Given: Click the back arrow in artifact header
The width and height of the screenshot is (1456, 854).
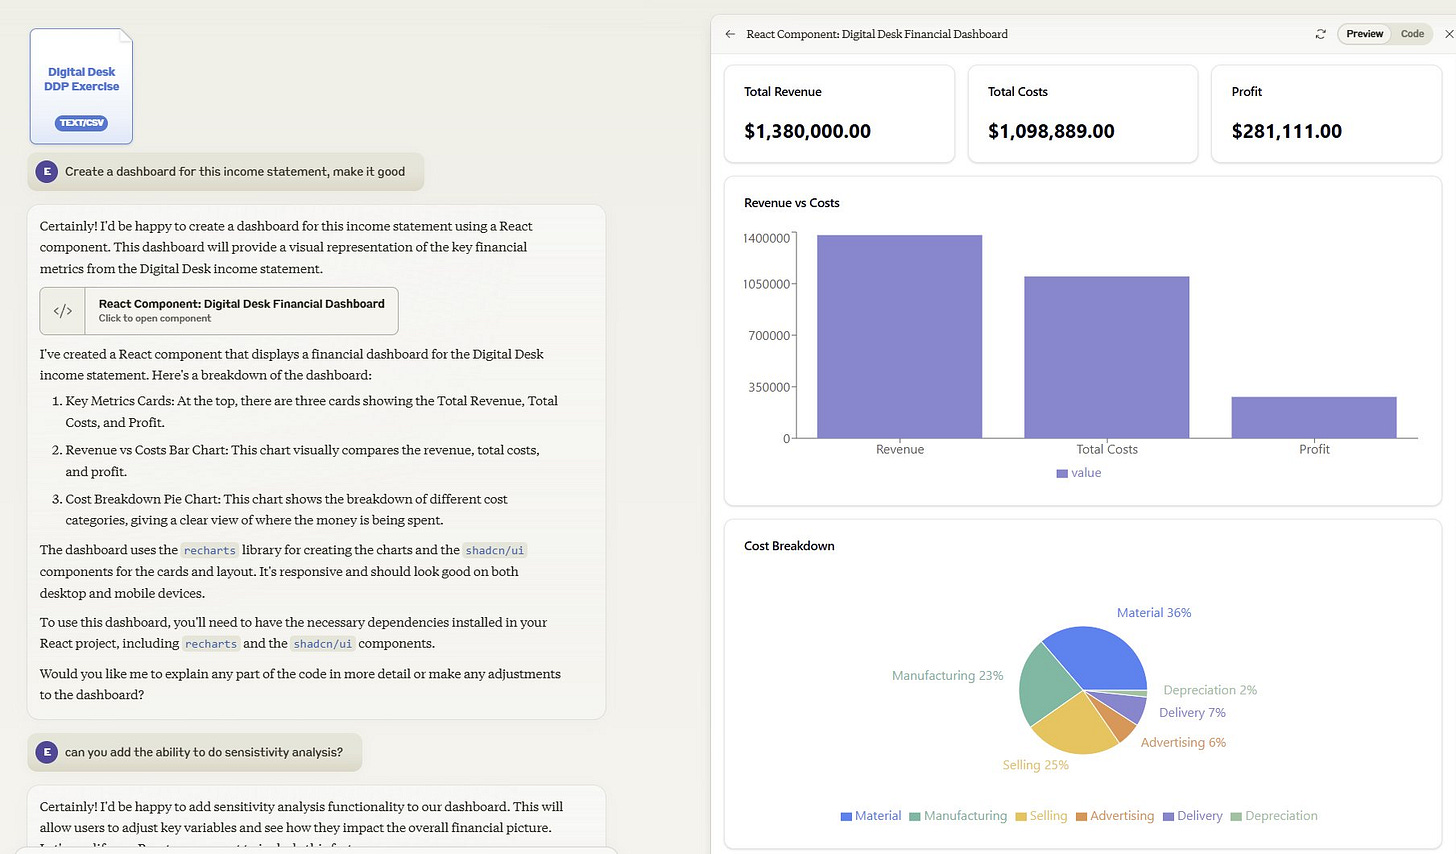Looking at the screenshot, I should coord(730,34).
